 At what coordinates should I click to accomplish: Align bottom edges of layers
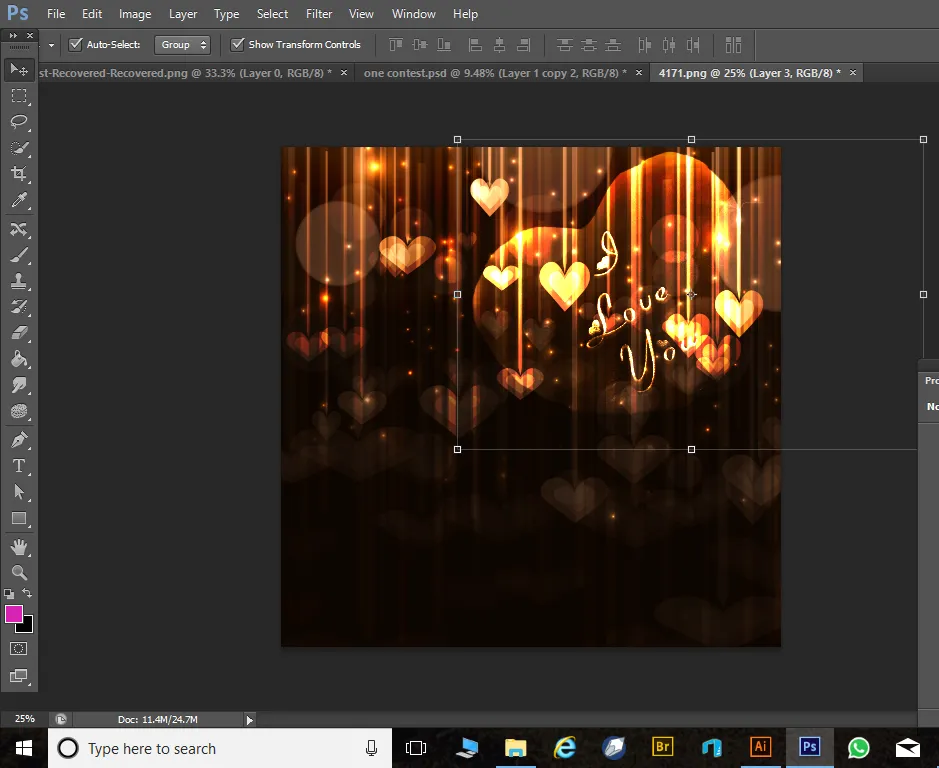pos(444,45)
